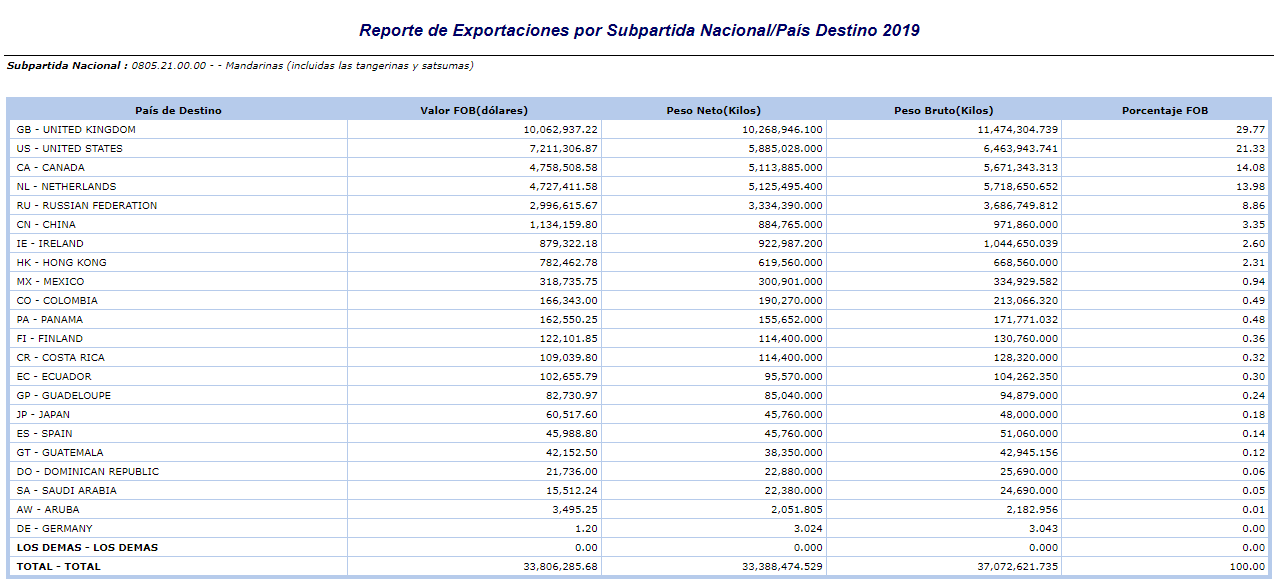Click the LOS DEMAS - LOS DEMAS row
This screenshot has width=1287, height=581.
(x=640, y=548)
